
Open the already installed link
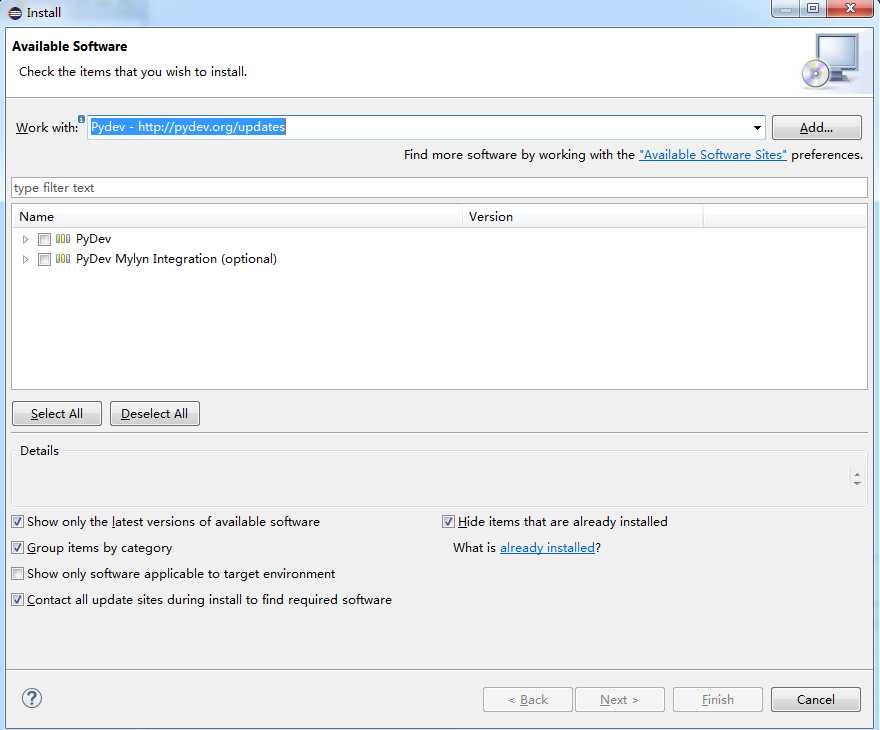click(547, 548)
